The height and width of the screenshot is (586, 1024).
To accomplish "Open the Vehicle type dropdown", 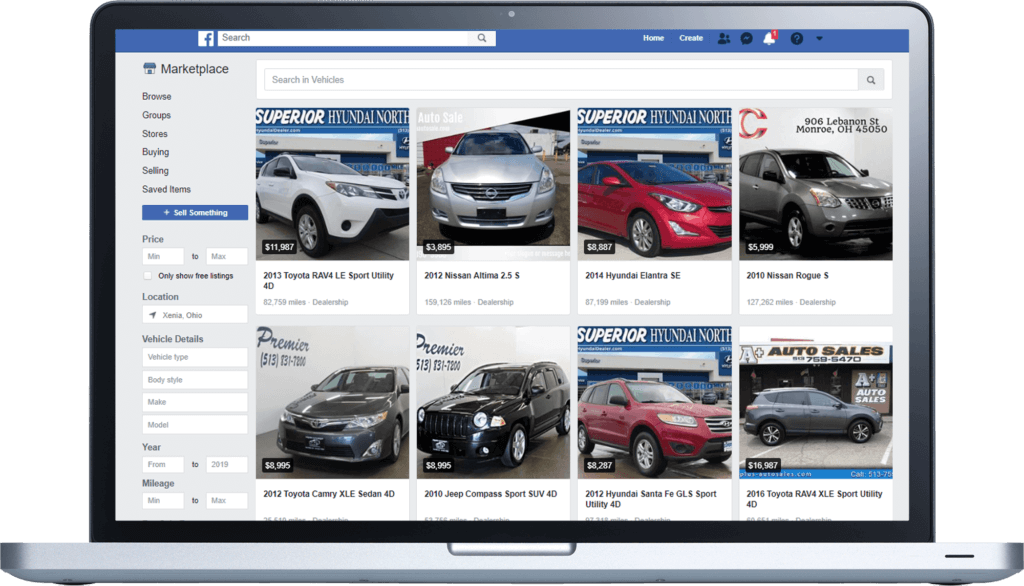I will click(x=195, y=357).
